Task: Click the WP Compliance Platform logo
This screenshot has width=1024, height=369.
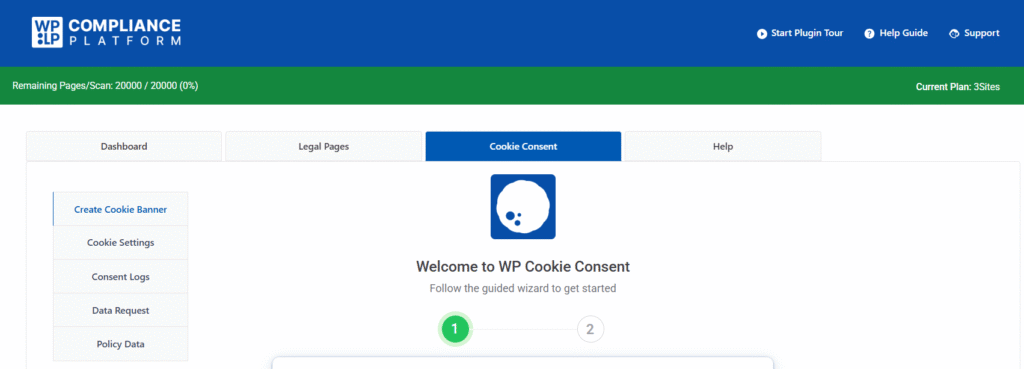Action: [106, 33]
